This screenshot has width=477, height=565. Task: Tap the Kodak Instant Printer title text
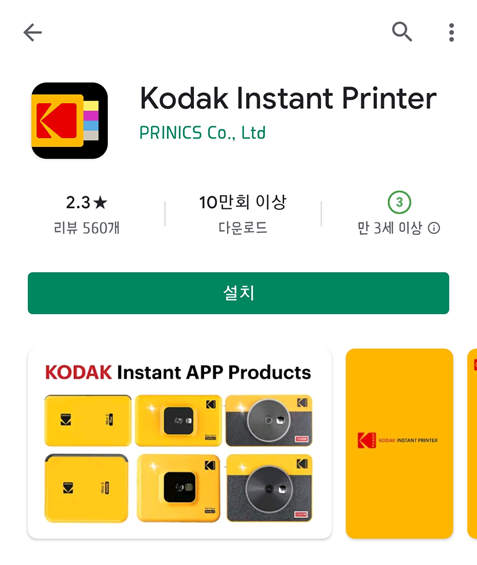(x=288, y=98)
